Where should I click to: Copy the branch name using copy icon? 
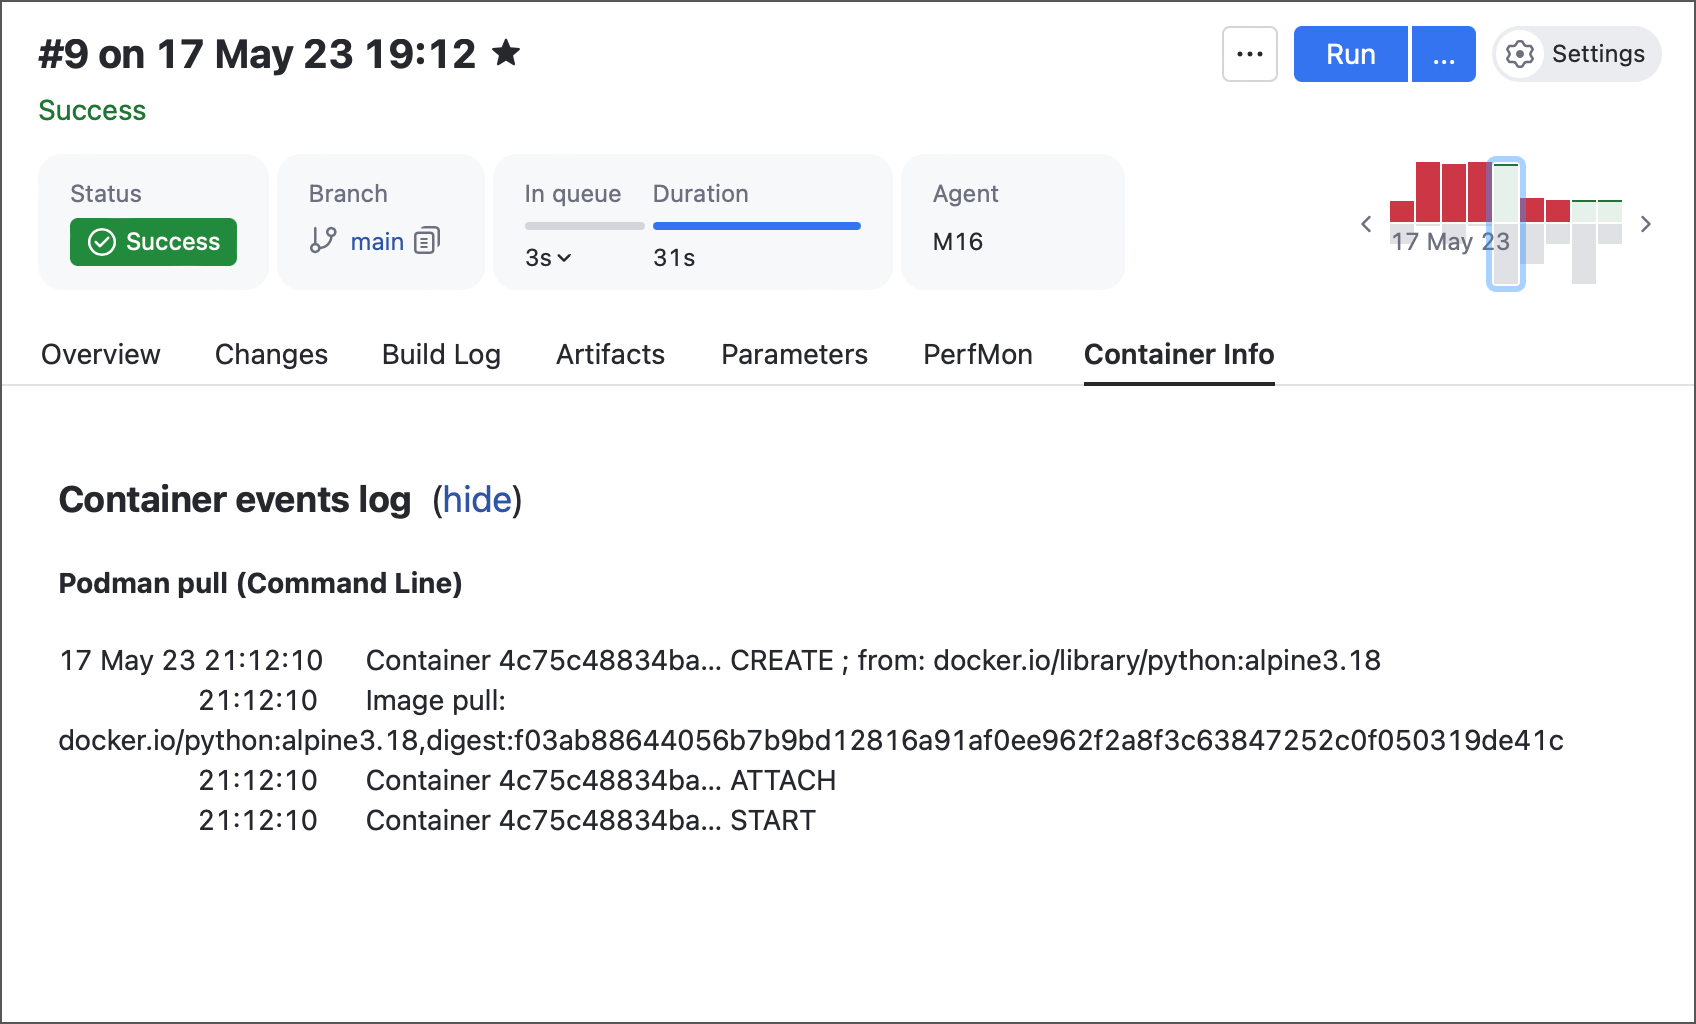click(x=427, y=241)
